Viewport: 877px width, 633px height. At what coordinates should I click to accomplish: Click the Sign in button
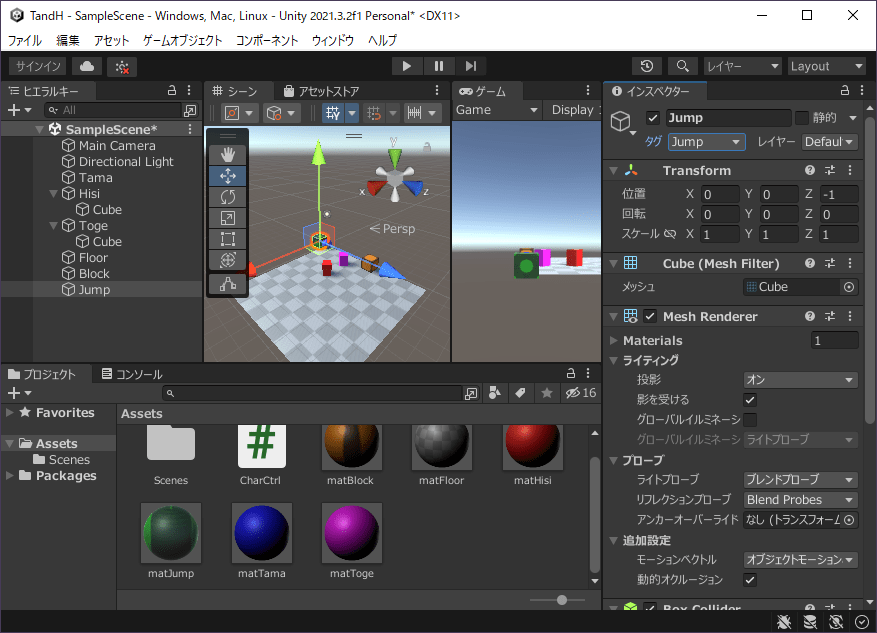38,67
